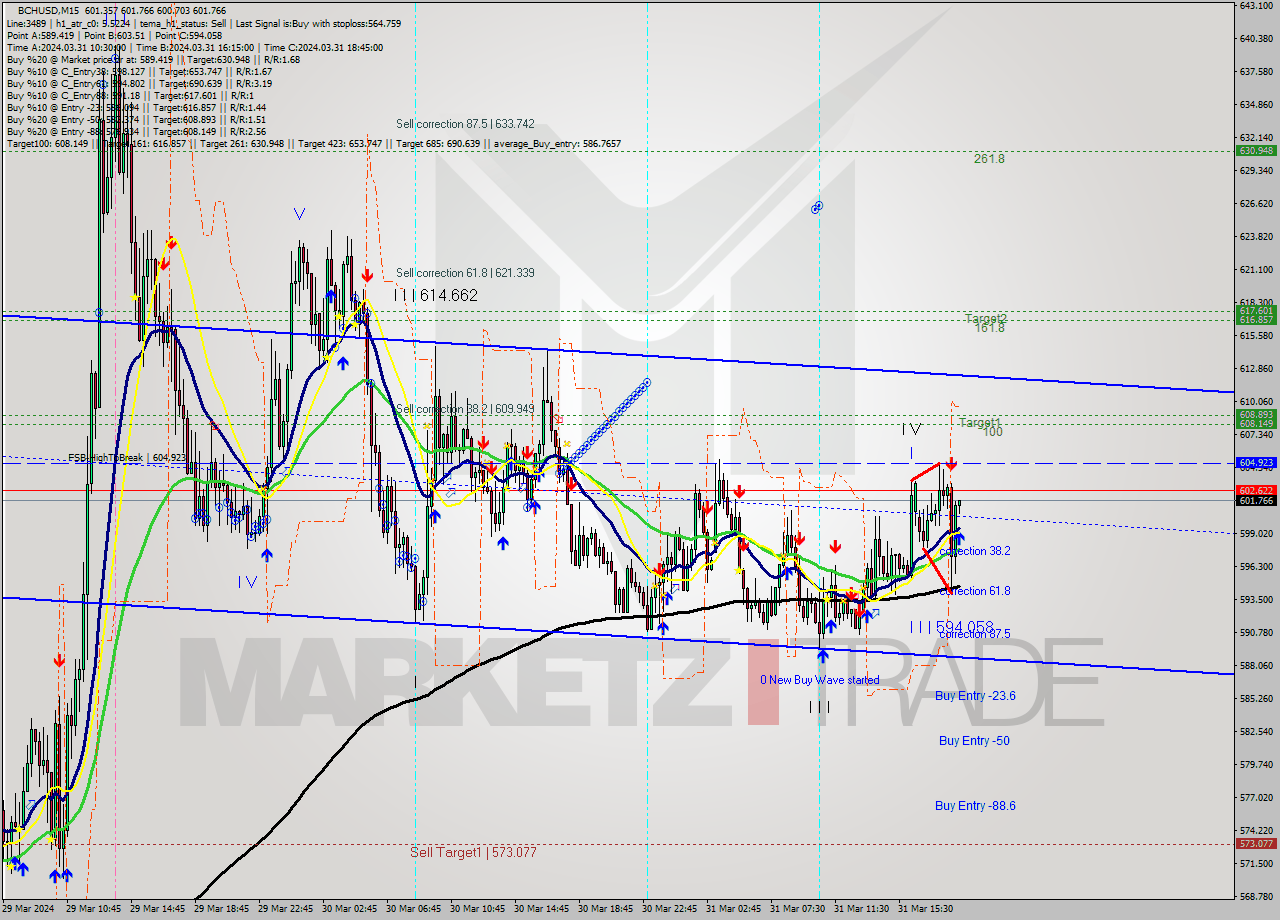Select the 'Sell correction 38.2 | 609.949' label

(x=465, y=409)
